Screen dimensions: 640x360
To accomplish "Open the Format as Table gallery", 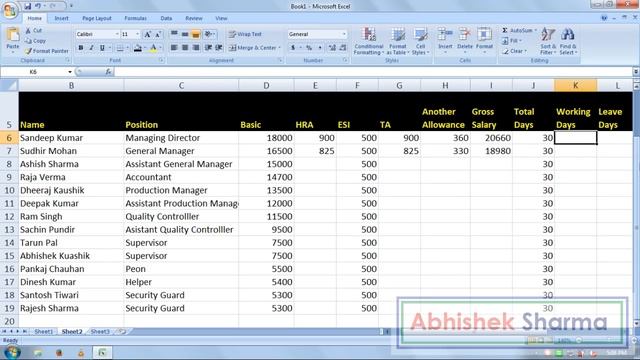I will 397,41.
